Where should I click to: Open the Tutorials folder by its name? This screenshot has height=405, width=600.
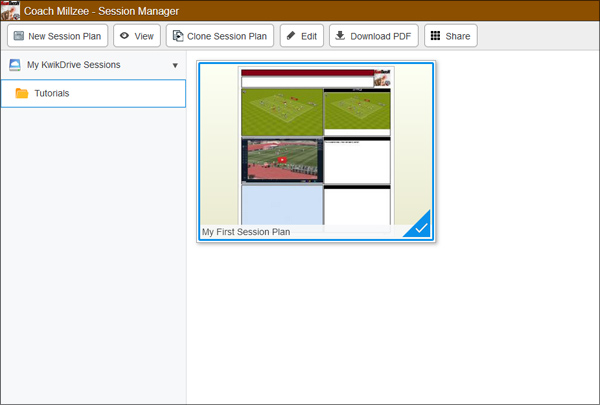[52, 94]
